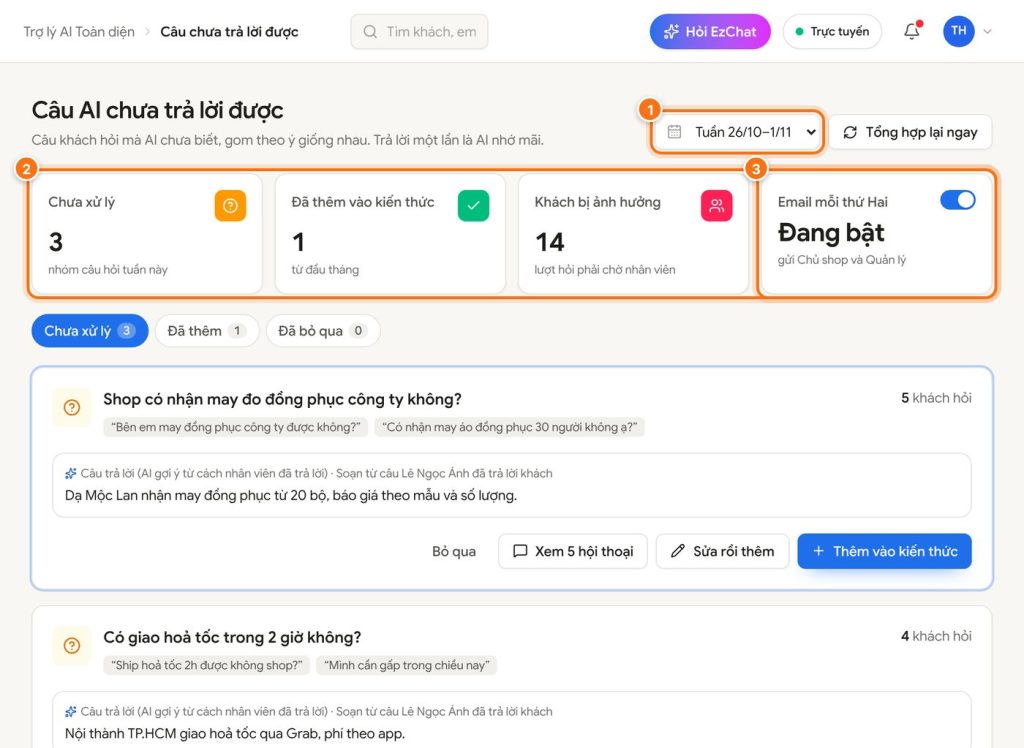Click sparkle icon in the Grab delivery answer box

71,711
